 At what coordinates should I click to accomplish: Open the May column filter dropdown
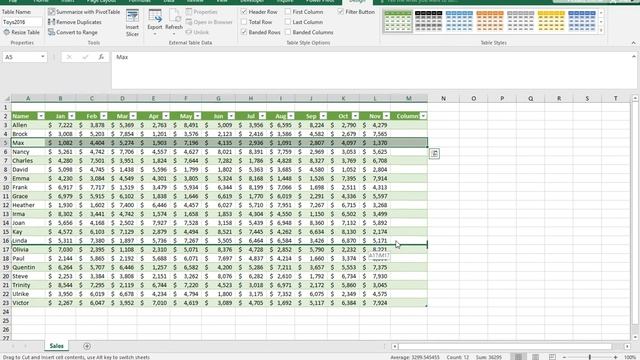point(198,116)
